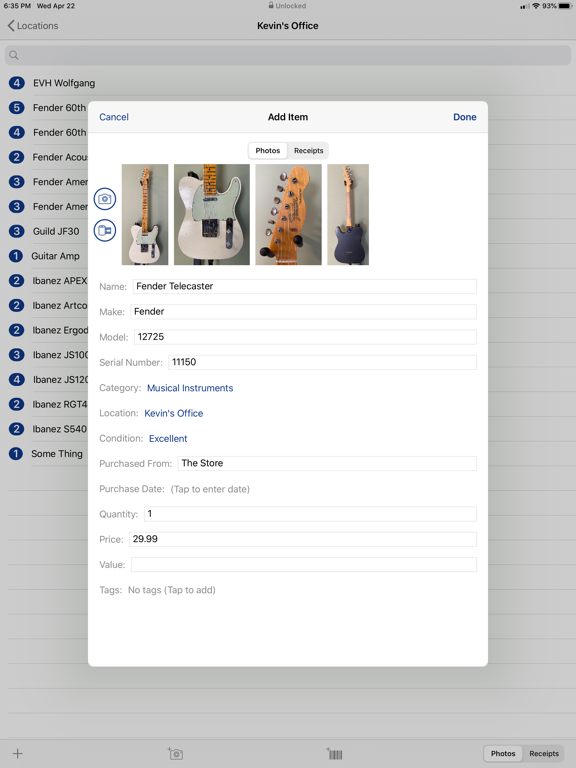This screenshot has width=576, height=768.
Task: Edit Purchased From field The Store
Action: 327,463
